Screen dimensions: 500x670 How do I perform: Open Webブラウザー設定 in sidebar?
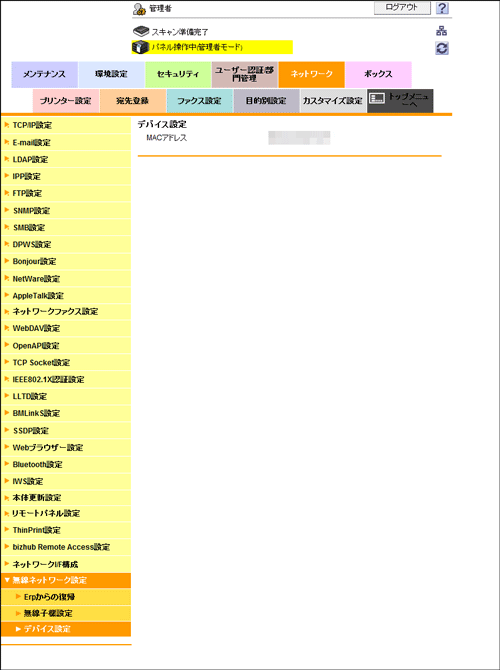66,448
